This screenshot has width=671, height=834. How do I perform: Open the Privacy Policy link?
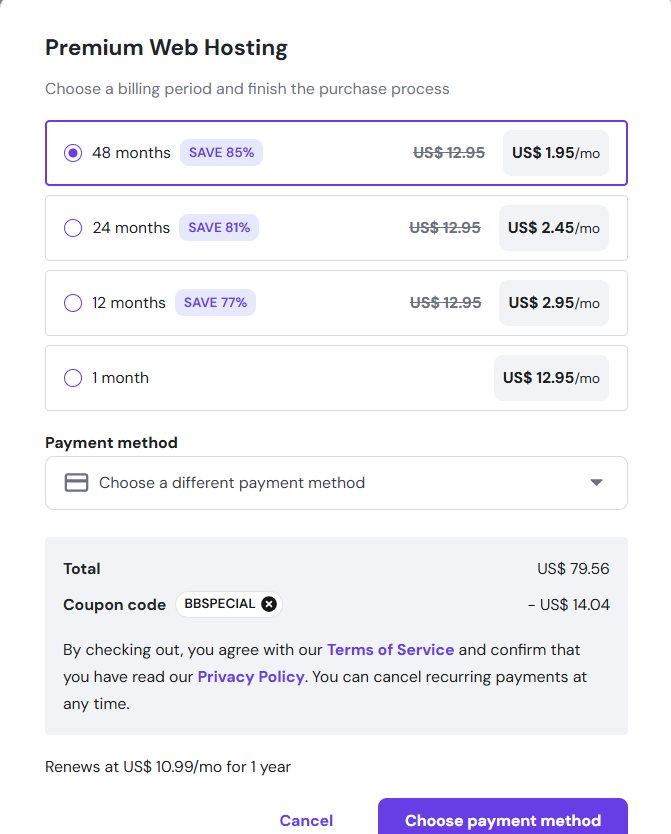[x=251, y=677]
